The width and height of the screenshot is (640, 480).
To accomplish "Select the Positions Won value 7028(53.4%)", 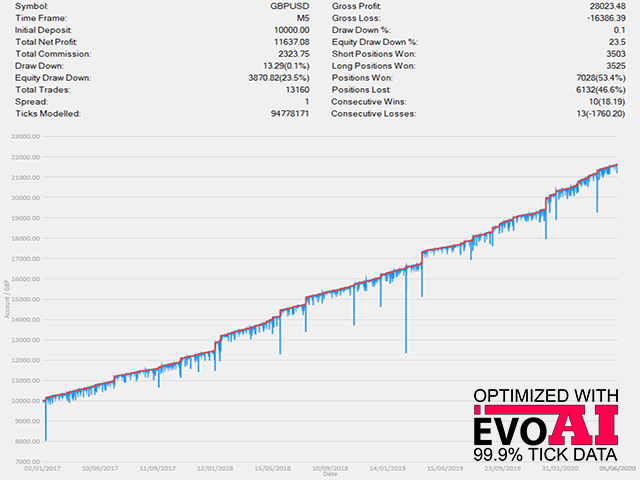I will 601,78.
